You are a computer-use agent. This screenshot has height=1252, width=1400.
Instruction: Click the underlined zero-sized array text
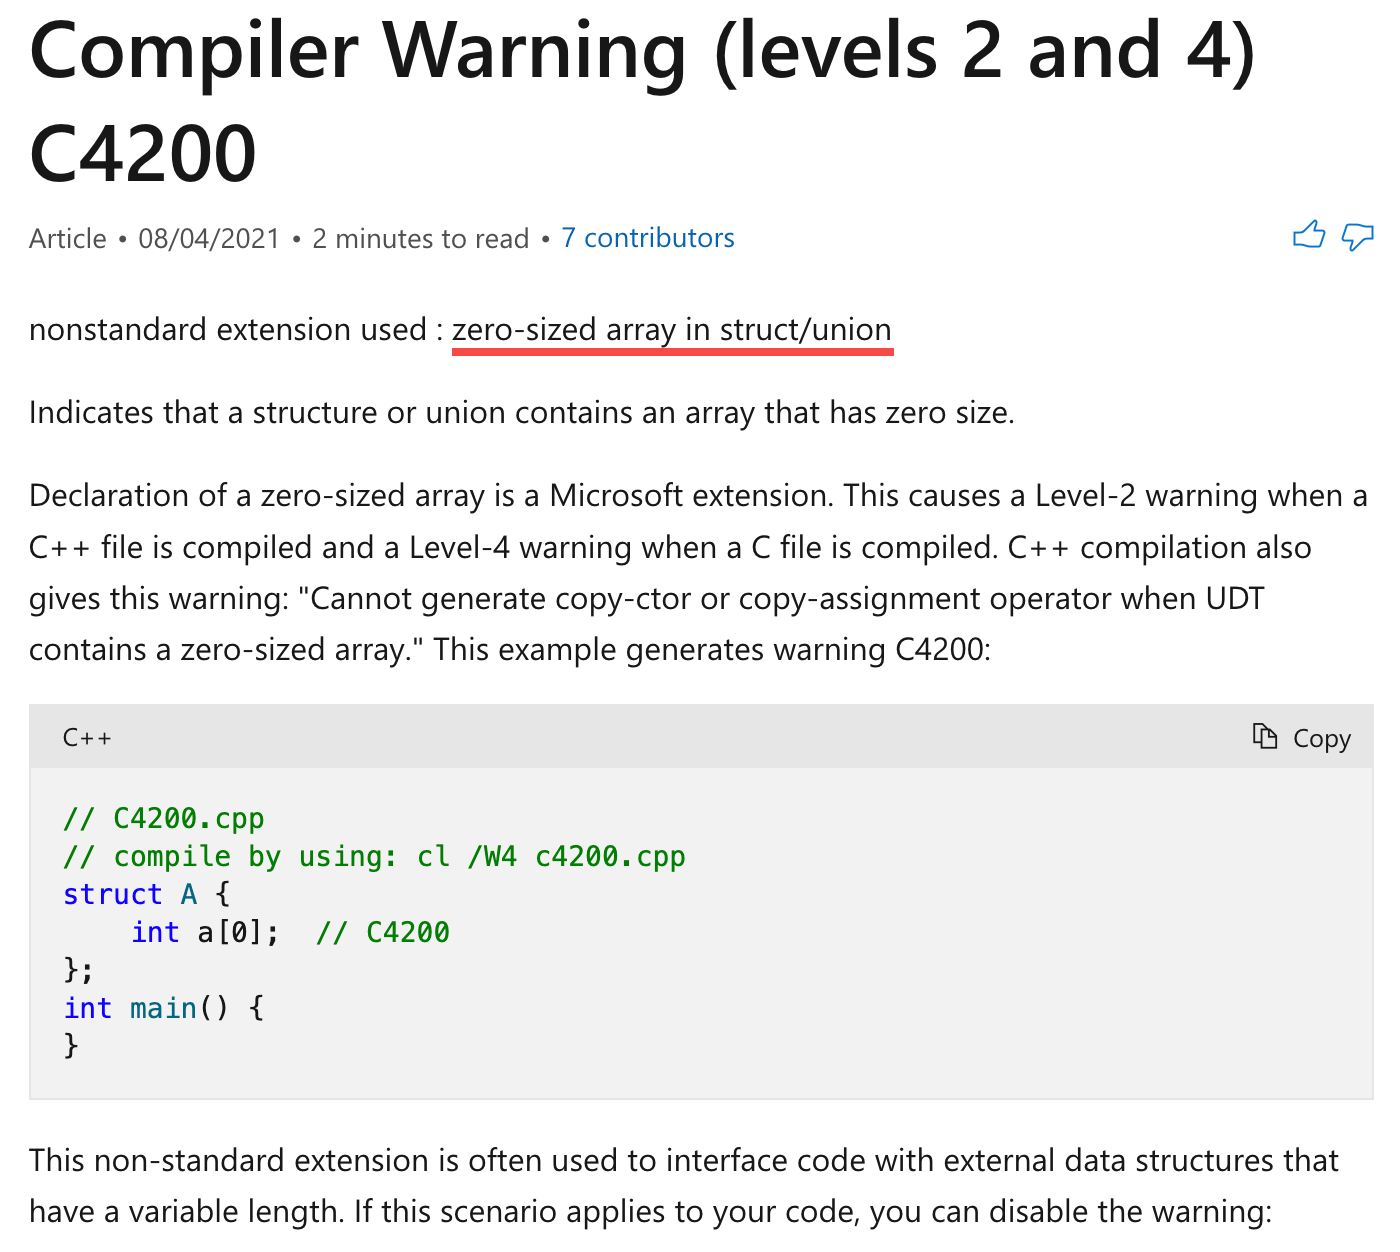(x=671, y=330)
